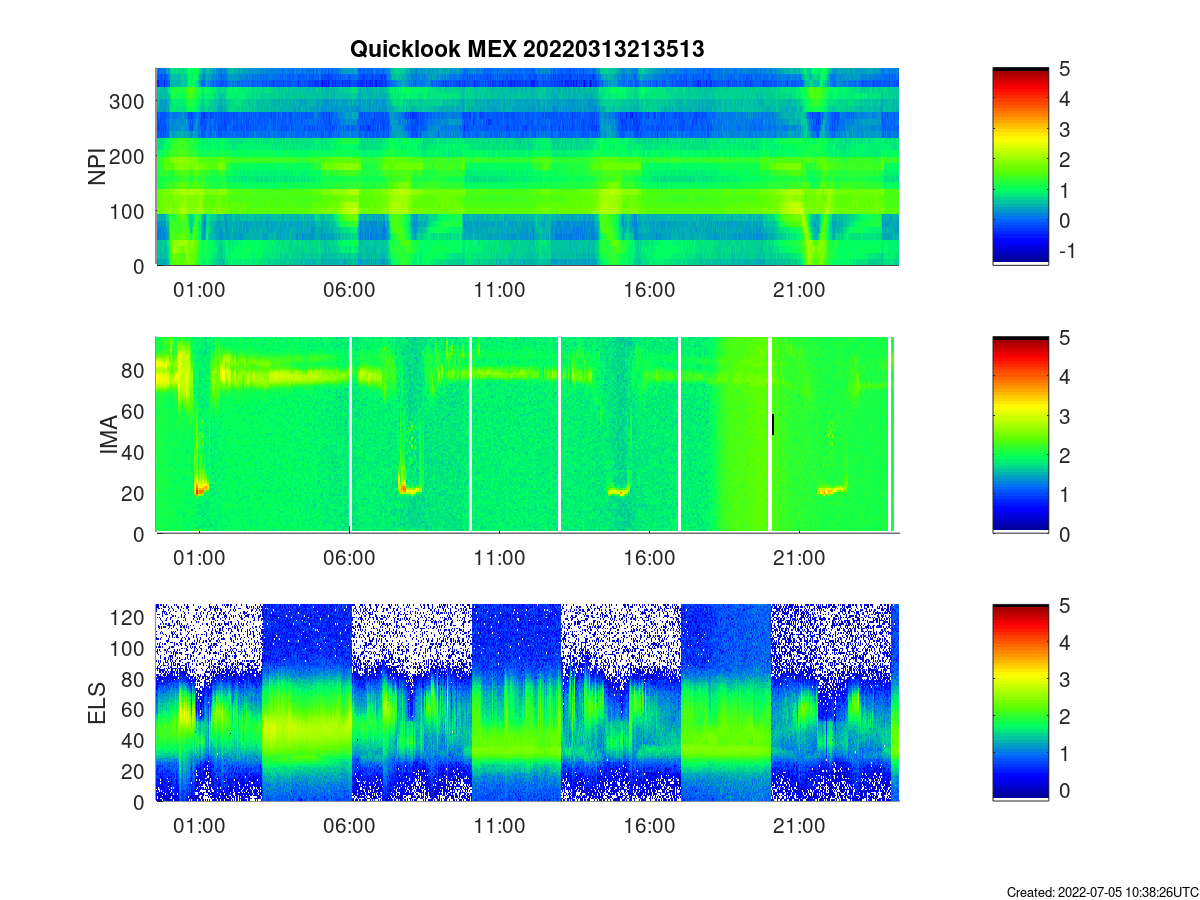The image size is (1200, 900).
Task: Click the 16:00 tick under IMA plot
Action: 650,558
